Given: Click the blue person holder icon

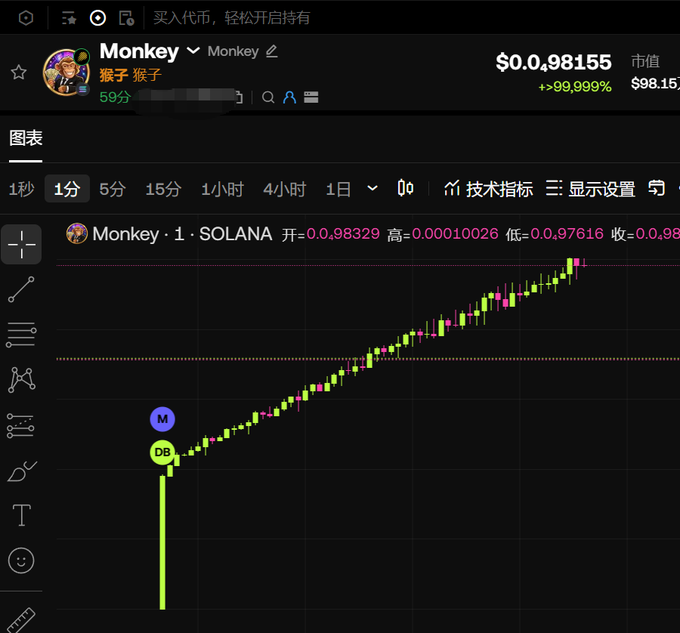Looking at the screenshot, I should 289,97.
